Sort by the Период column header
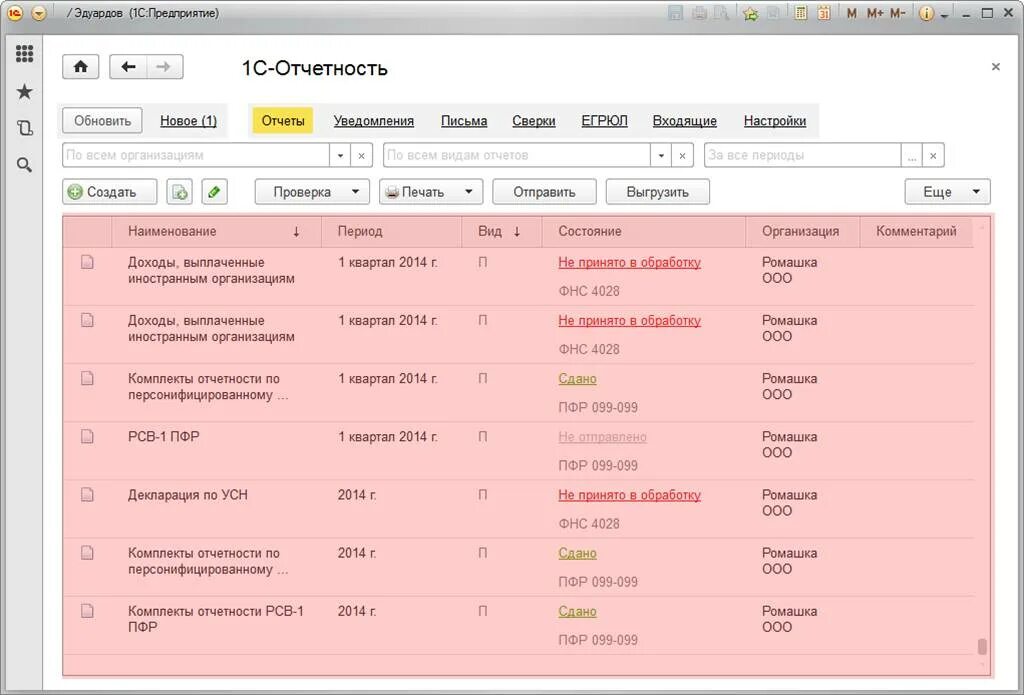This screenshot has width=1024, height=695. [x=392, y=231]
